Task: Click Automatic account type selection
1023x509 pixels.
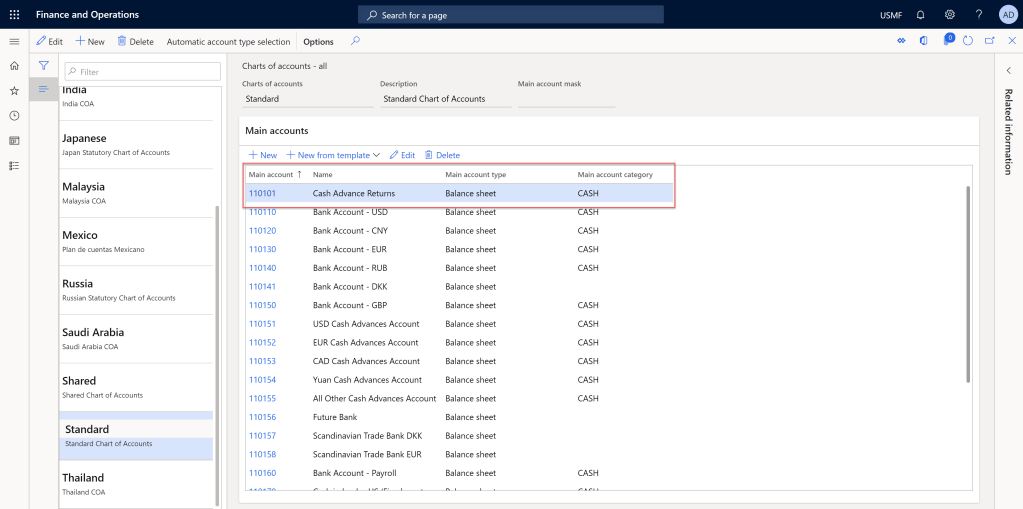Action: tap(228, 42)
